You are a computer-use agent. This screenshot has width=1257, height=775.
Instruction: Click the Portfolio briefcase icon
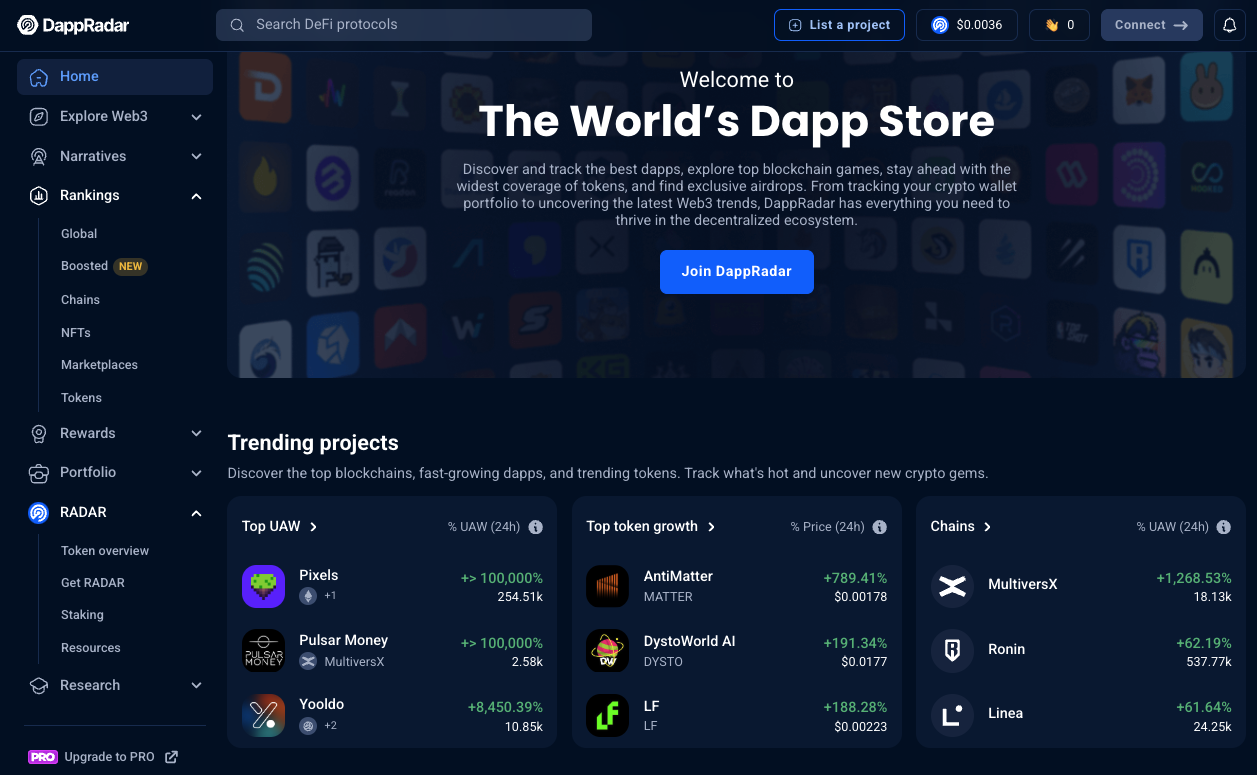38,473
